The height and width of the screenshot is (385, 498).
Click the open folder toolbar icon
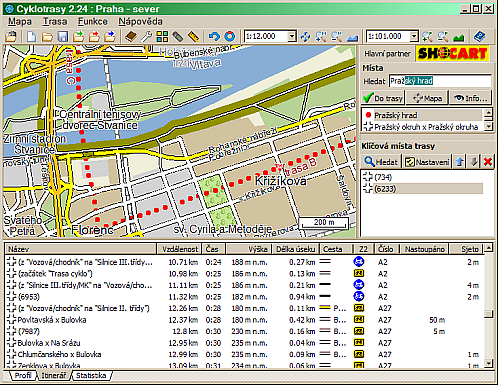point(47,36)
